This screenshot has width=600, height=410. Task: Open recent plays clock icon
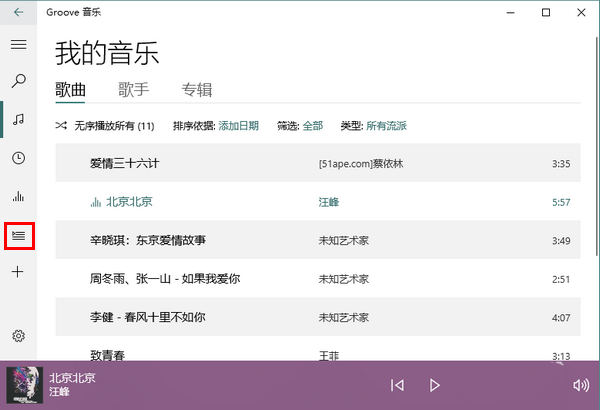point(18,158)
